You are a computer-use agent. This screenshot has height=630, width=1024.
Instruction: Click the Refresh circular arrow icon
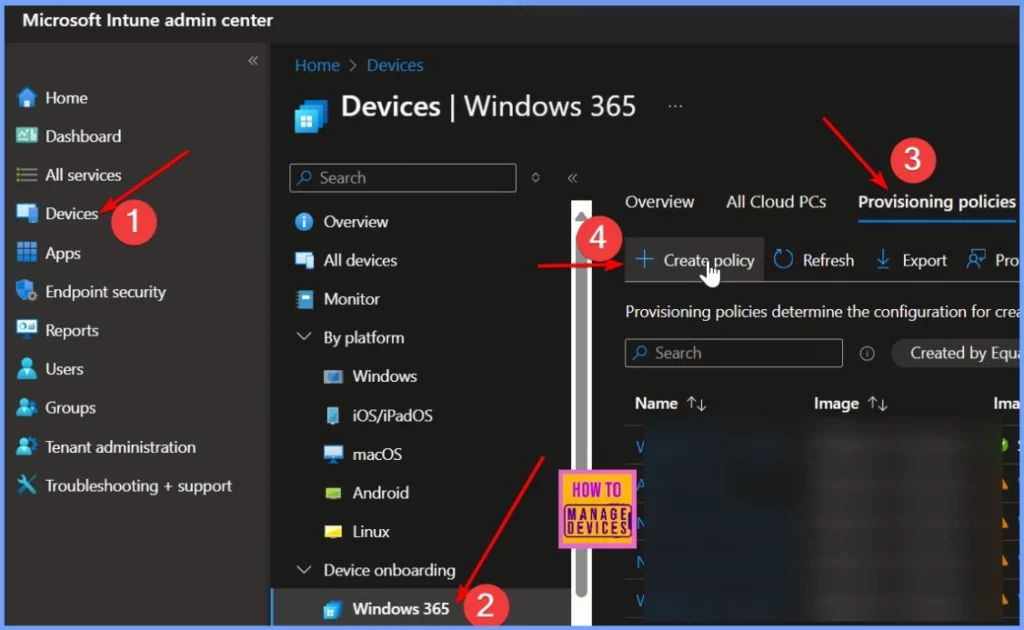point(783,260)
